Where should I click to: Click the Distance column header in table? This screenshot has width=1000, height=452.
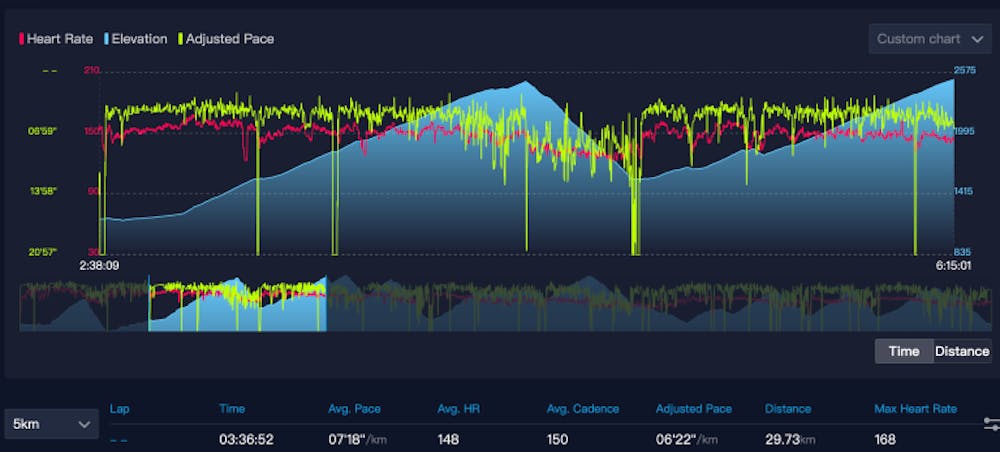coord(788,409)
